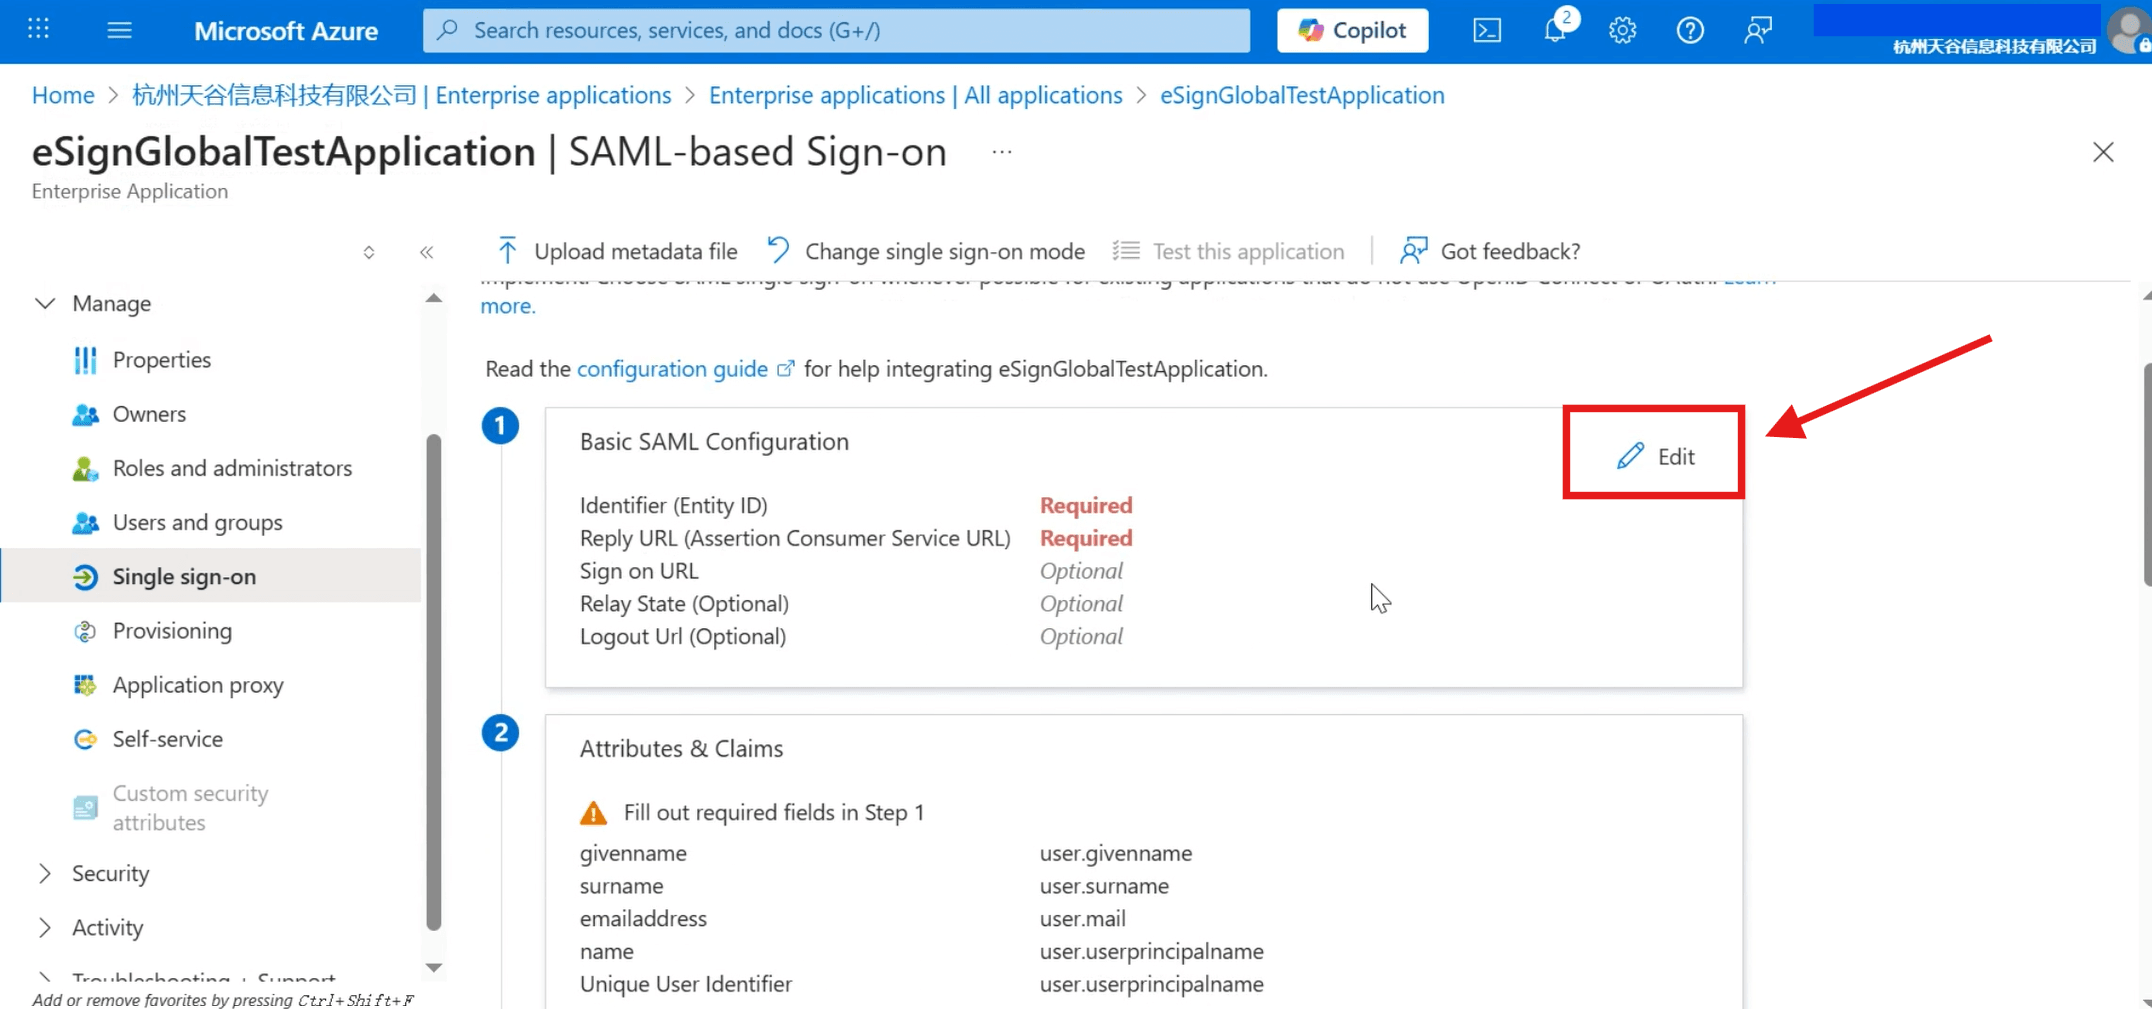
Task: Open Provisioning in the sidebar
Action: (x=172, y=630)
